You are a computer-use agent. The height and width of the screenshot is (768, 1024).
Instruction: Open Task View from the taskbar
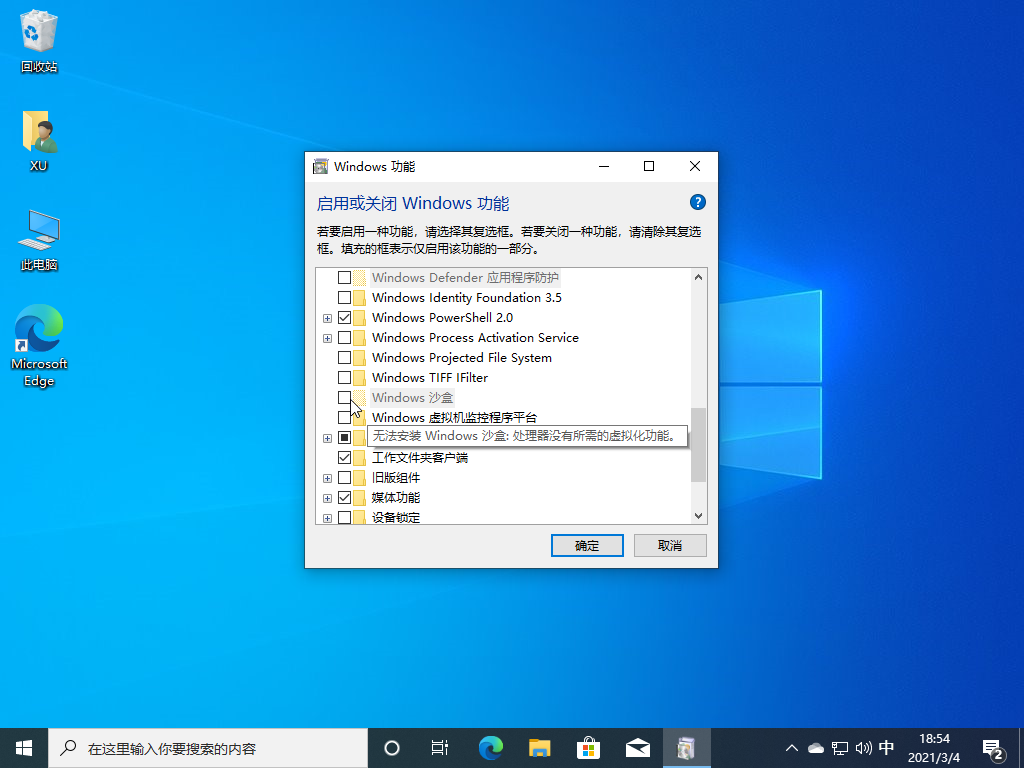440,748
